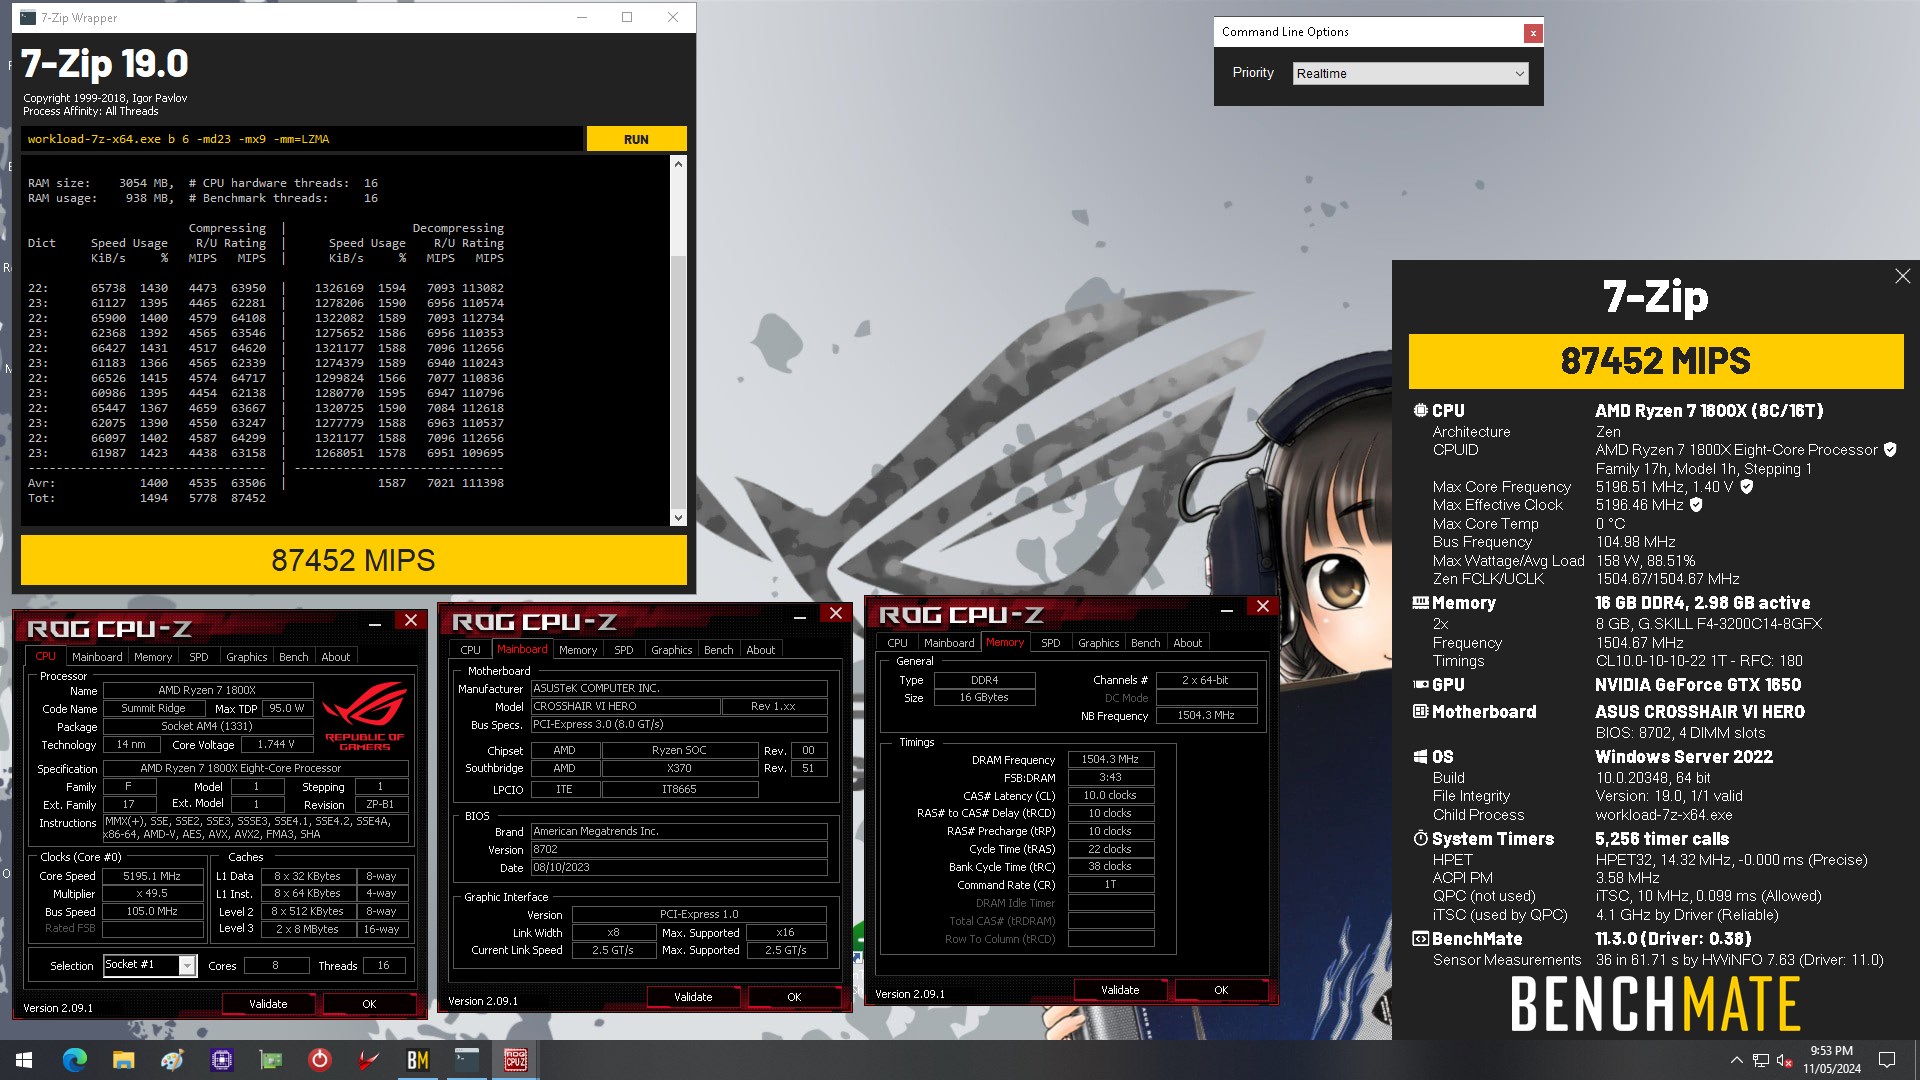
Task: Open Memory tab in the CPU-Z CPU window
Action: (153, 657)
